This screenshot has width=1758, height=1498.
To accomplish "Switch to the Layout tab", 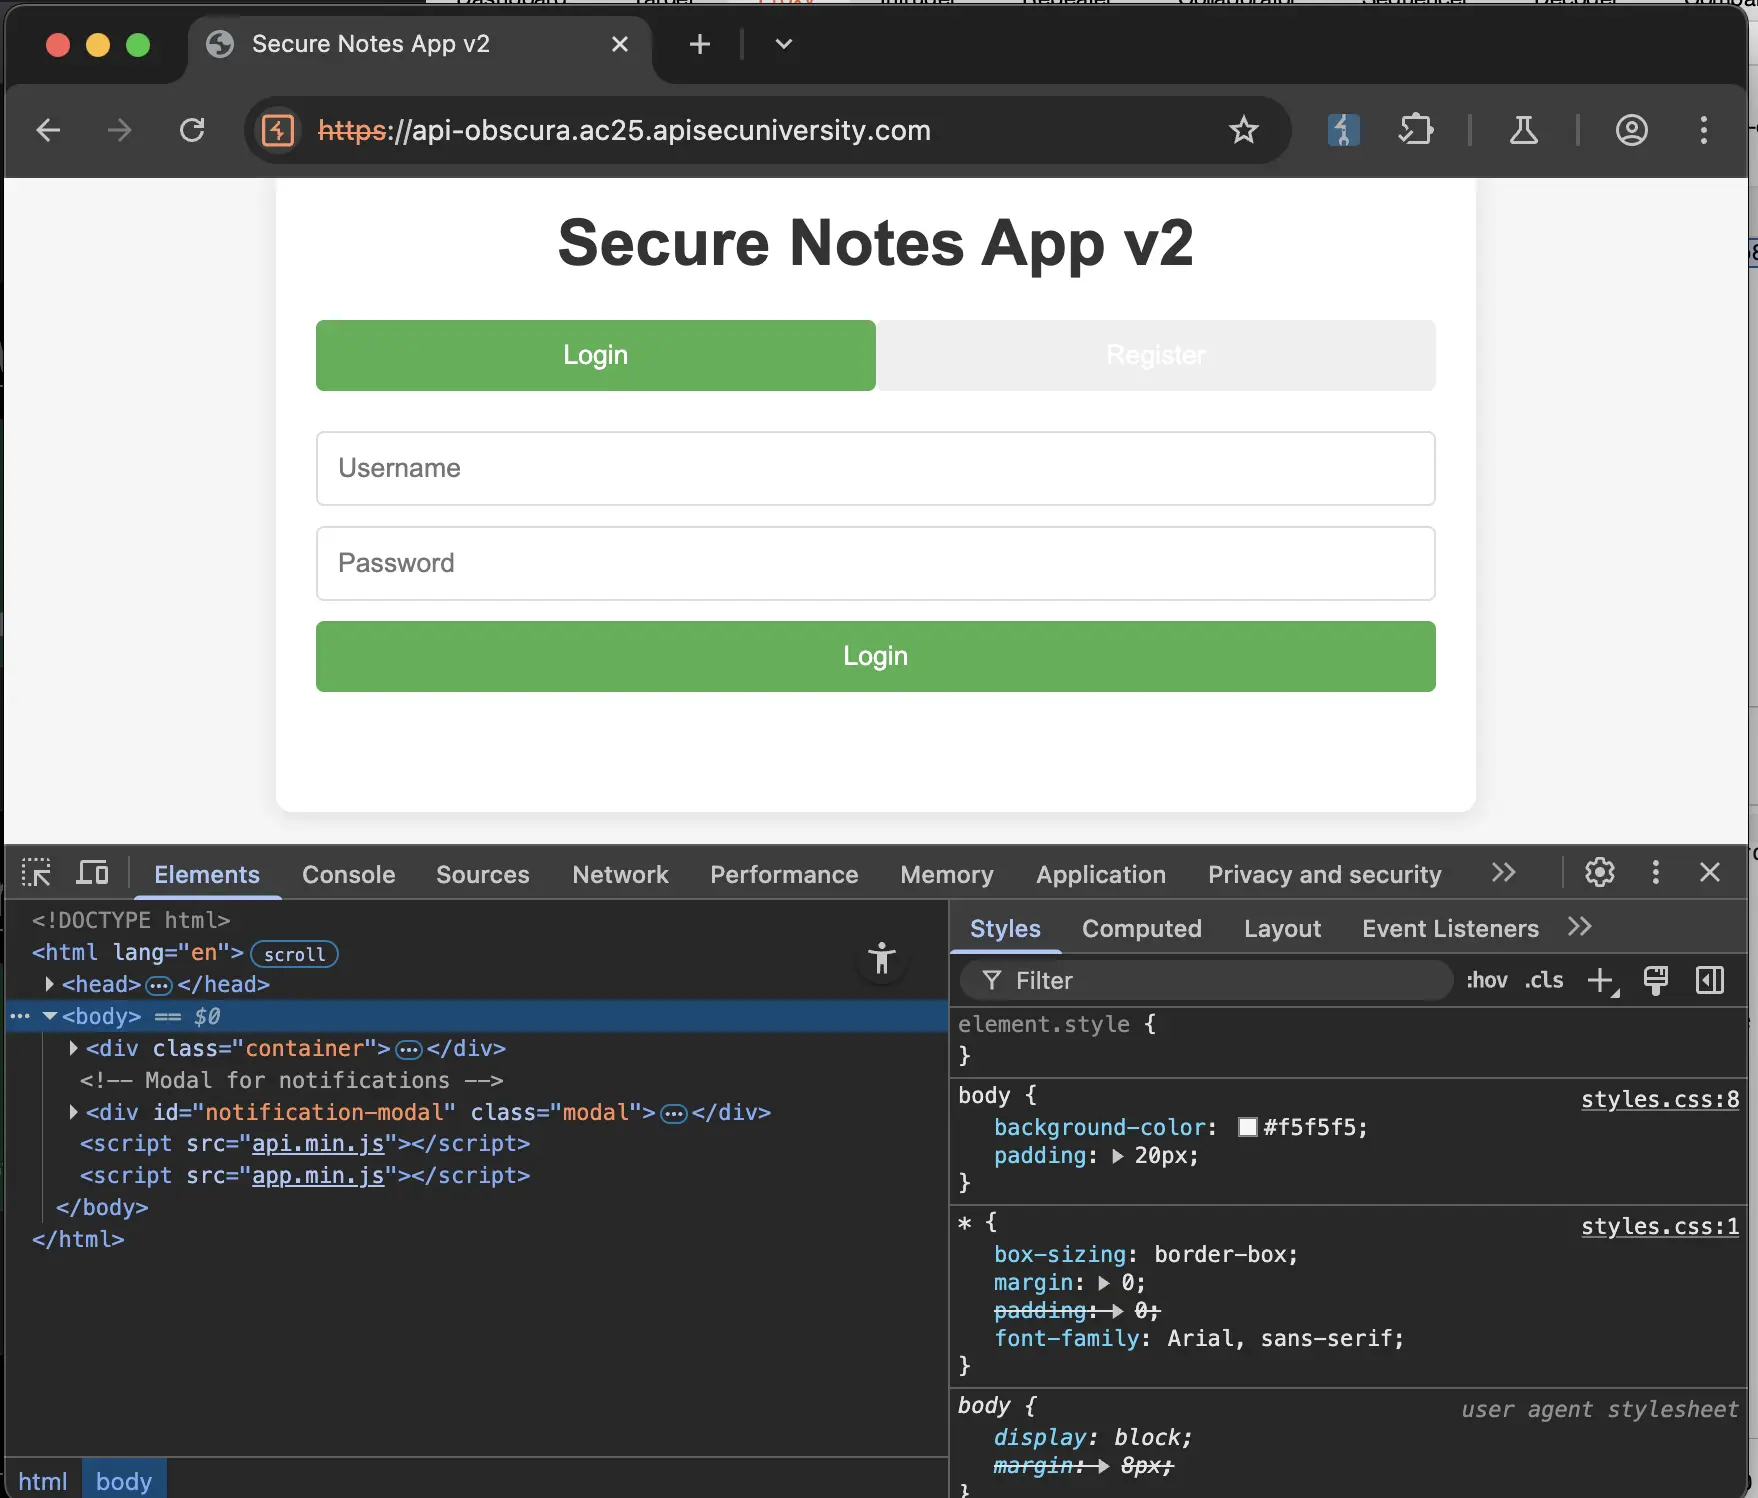I will coord(1282,928).
